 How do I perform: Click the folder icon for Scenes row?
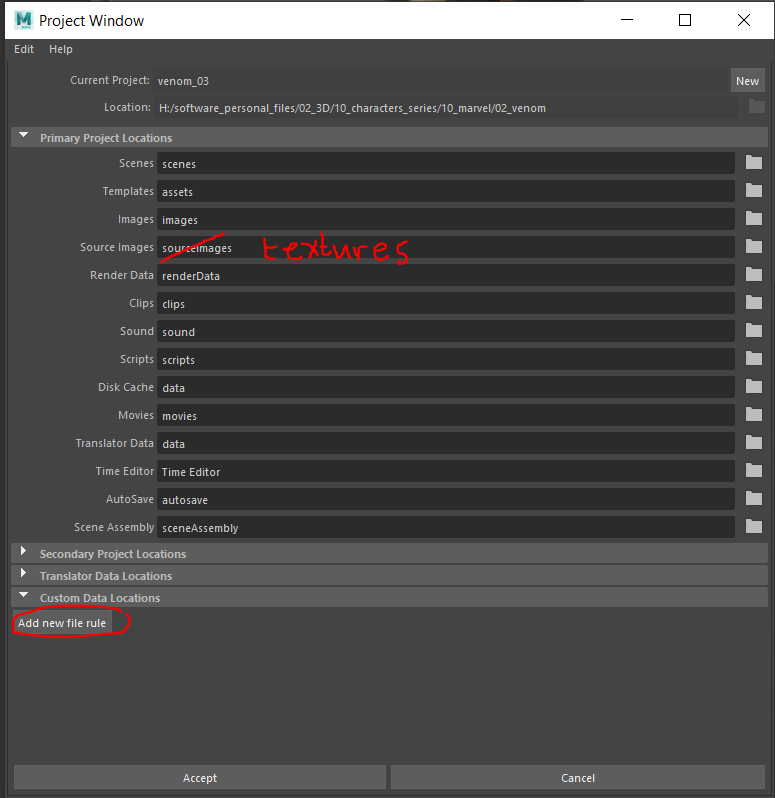tap(754, 163)
